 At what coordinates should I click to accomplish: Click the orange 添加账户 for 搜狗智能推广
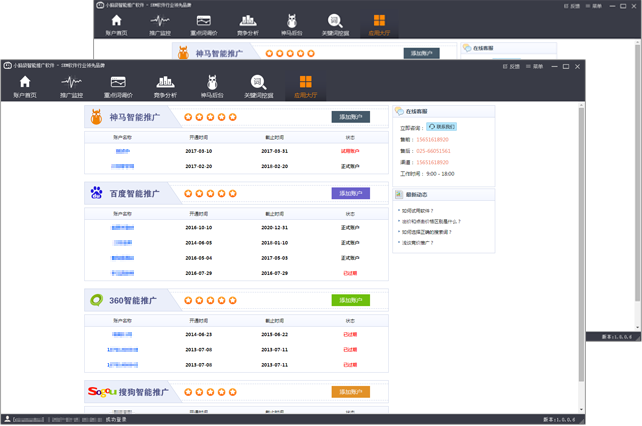coord(350,392)
